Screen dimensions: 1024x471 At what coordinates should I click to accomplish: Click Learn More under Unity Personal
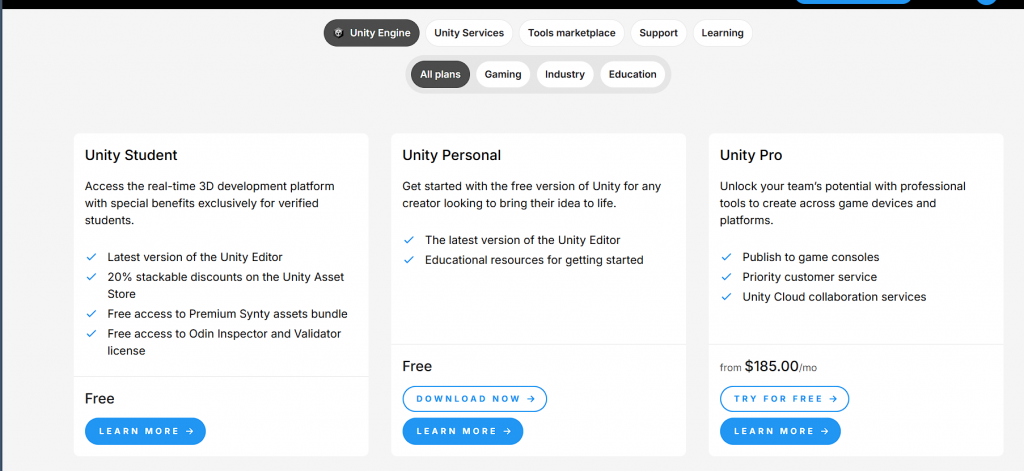click(462, 431)
